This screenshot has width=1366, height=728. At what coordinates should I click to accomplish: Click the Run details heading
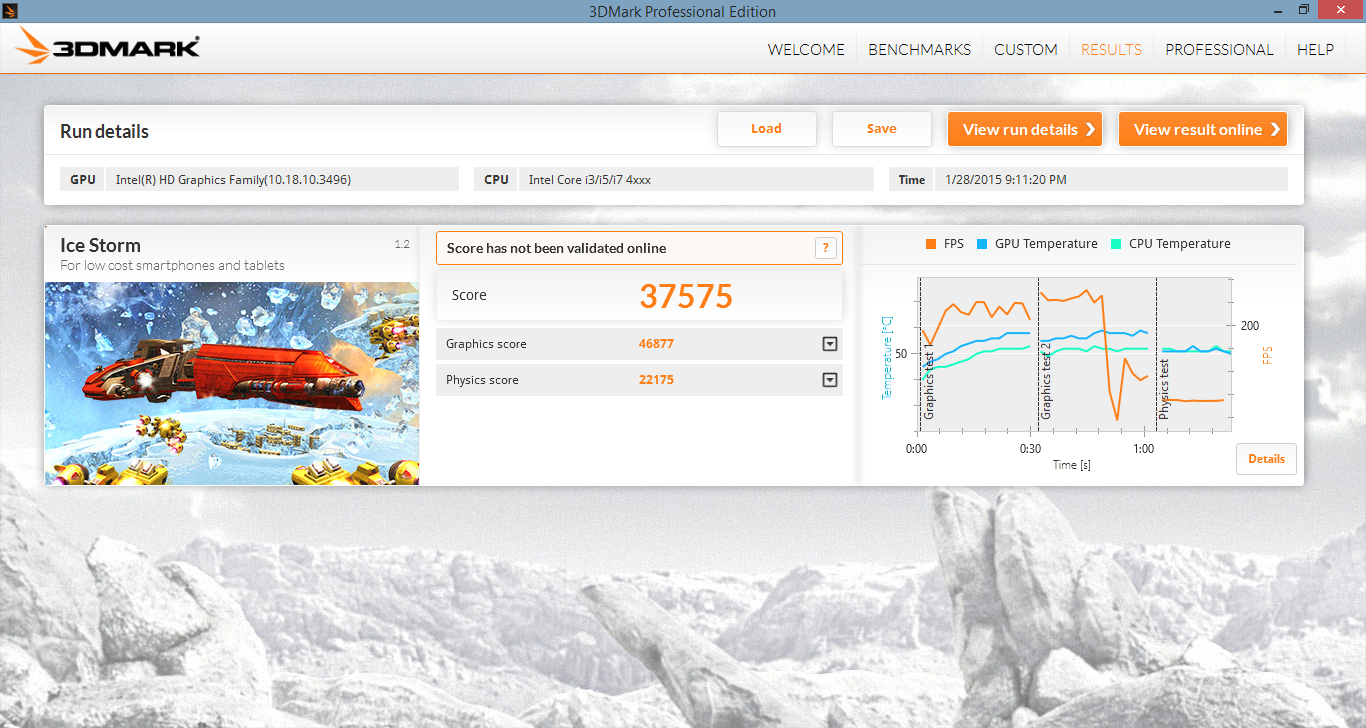tap(104, 131)
